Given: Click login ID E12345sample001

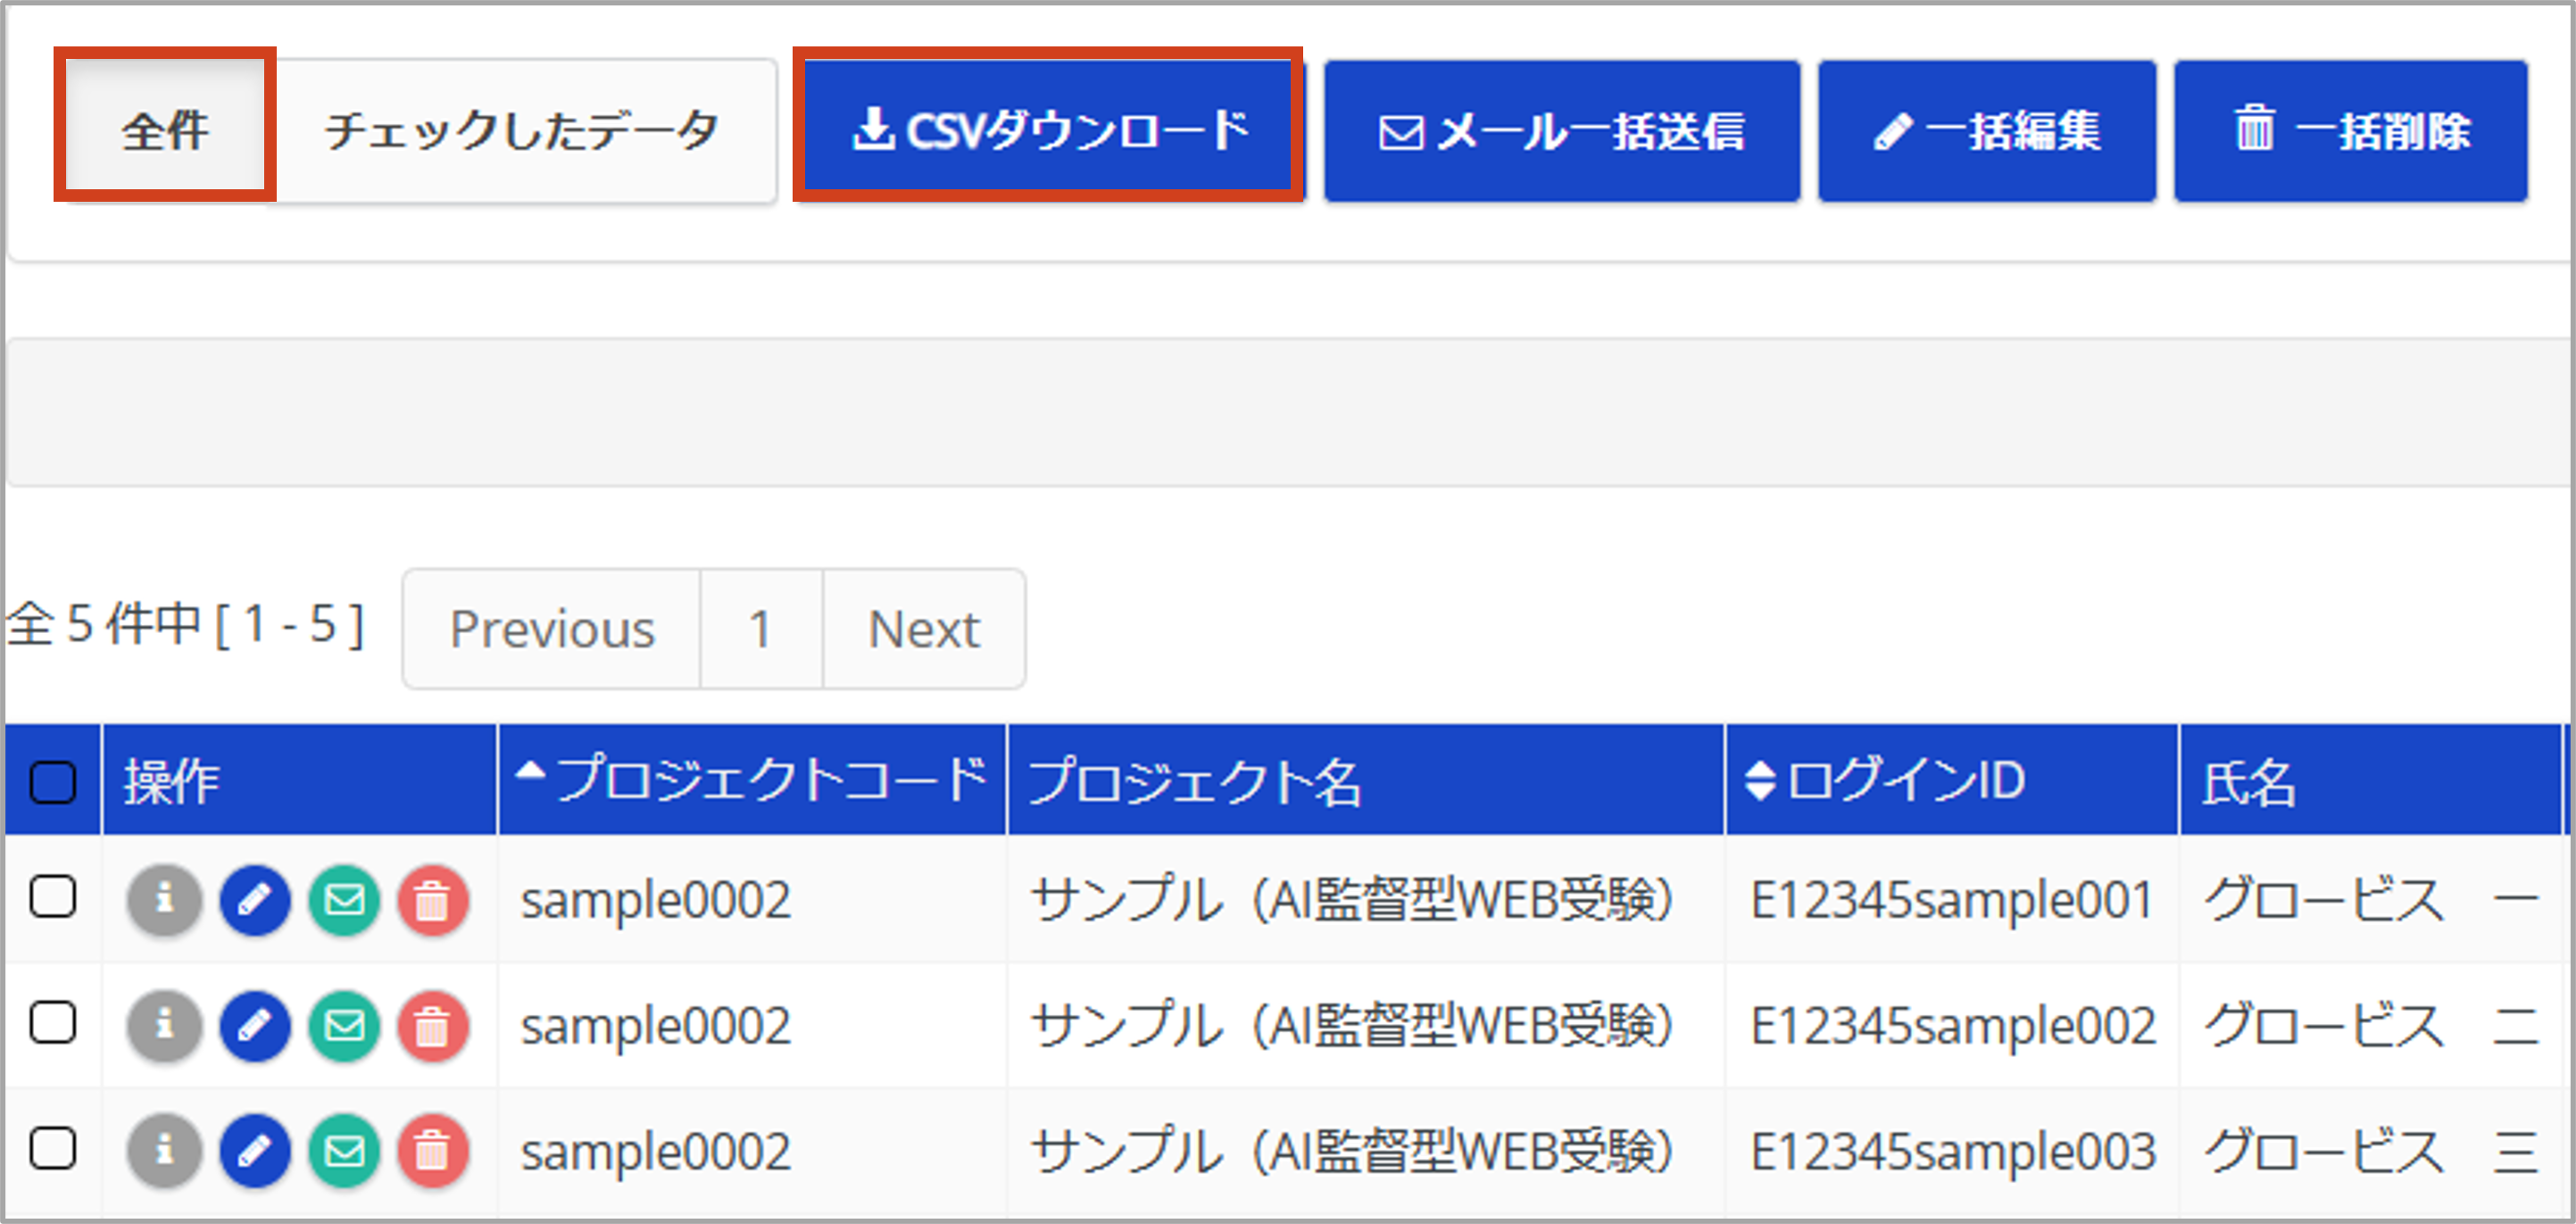Looking at the screenshot, I should (1951, 900).
